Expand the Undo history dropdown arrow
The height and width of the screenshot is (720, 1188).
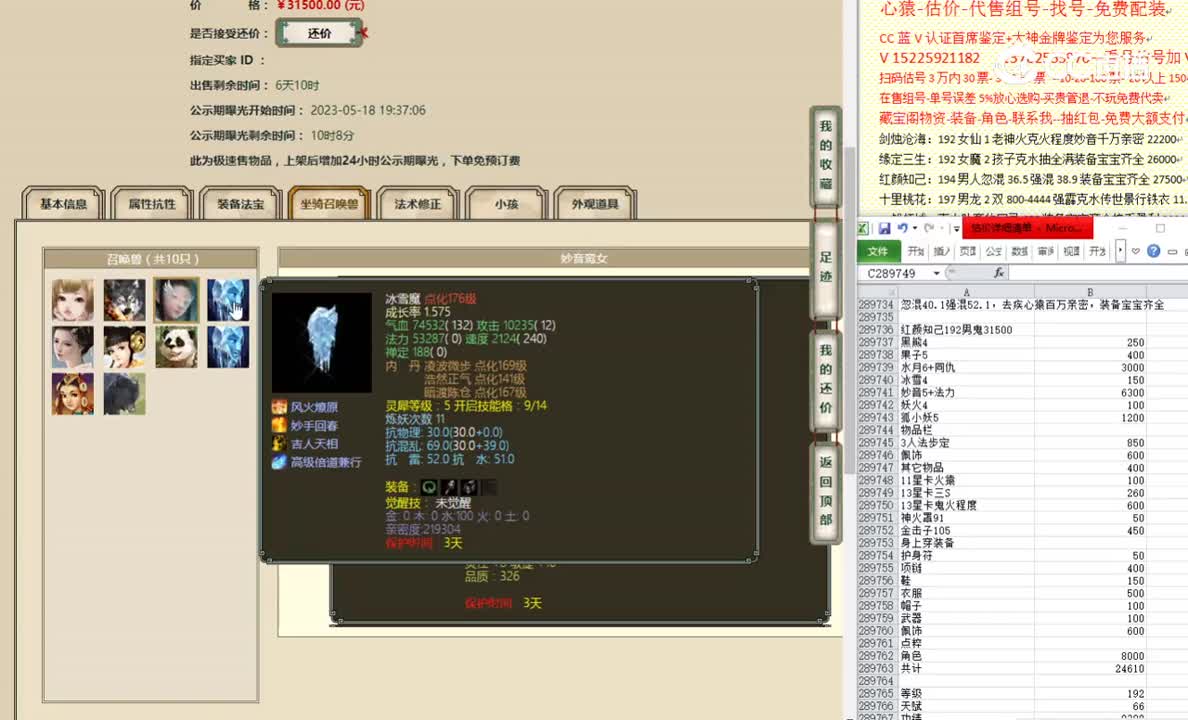914,228
